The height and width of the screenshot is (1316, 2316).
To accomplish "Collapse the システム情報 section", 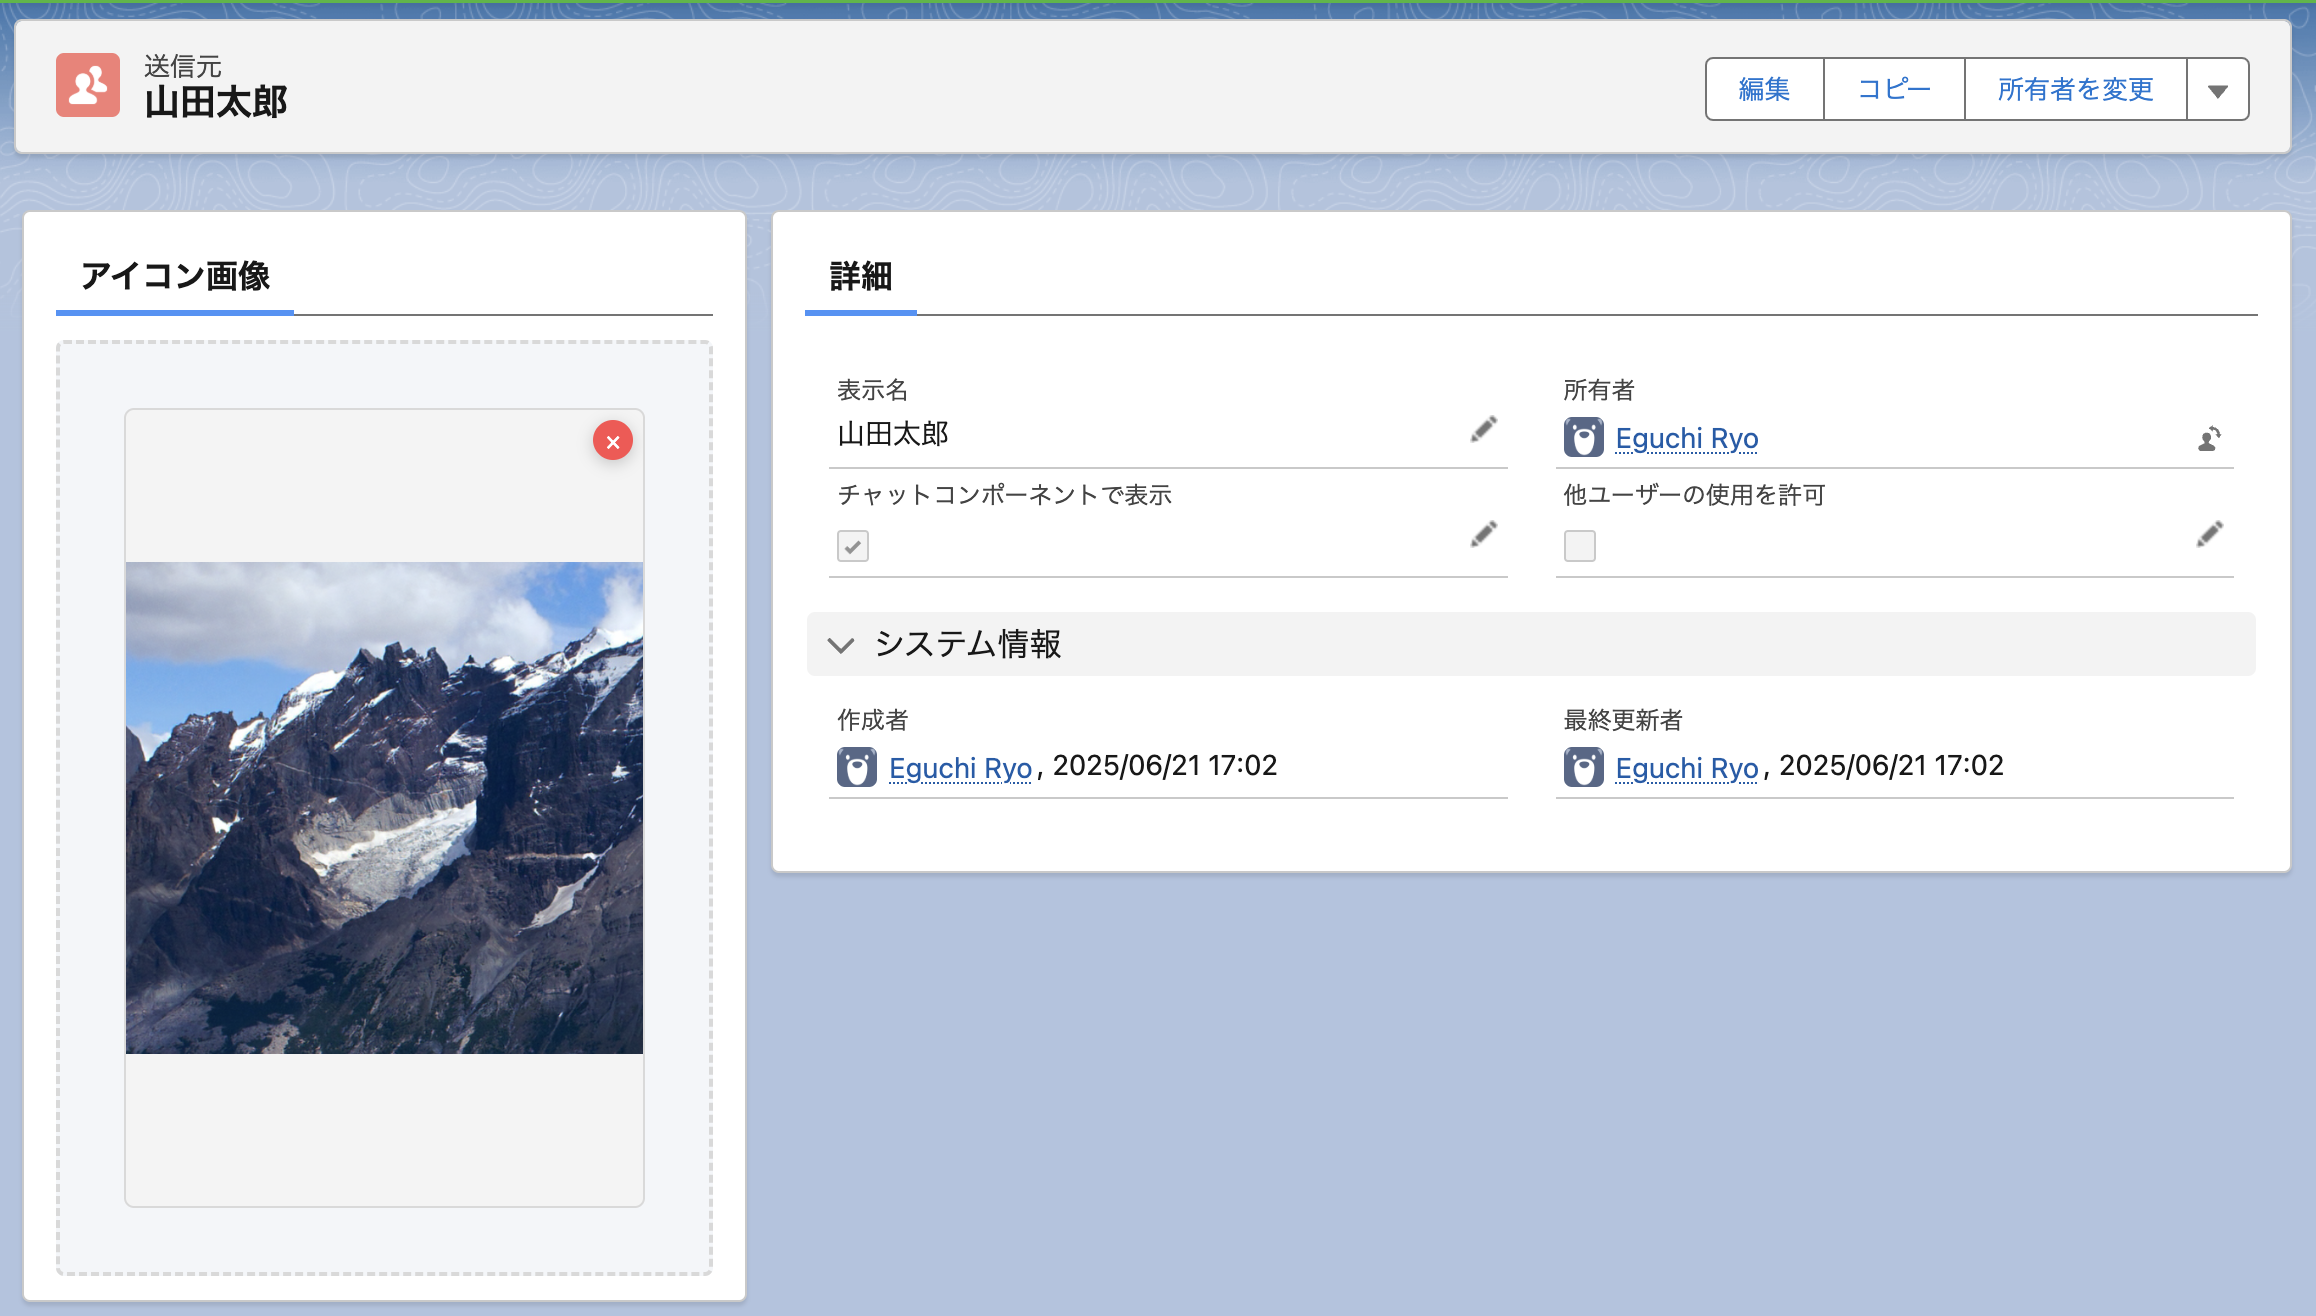I will coord(842,645).
